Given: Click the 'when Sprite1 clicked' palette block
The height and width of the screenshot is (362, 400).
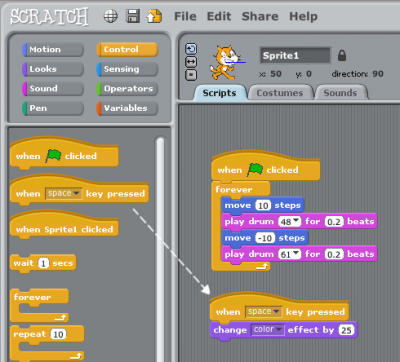Looking at the screenshot, I should pyautogui.click(x=64, y=226).
